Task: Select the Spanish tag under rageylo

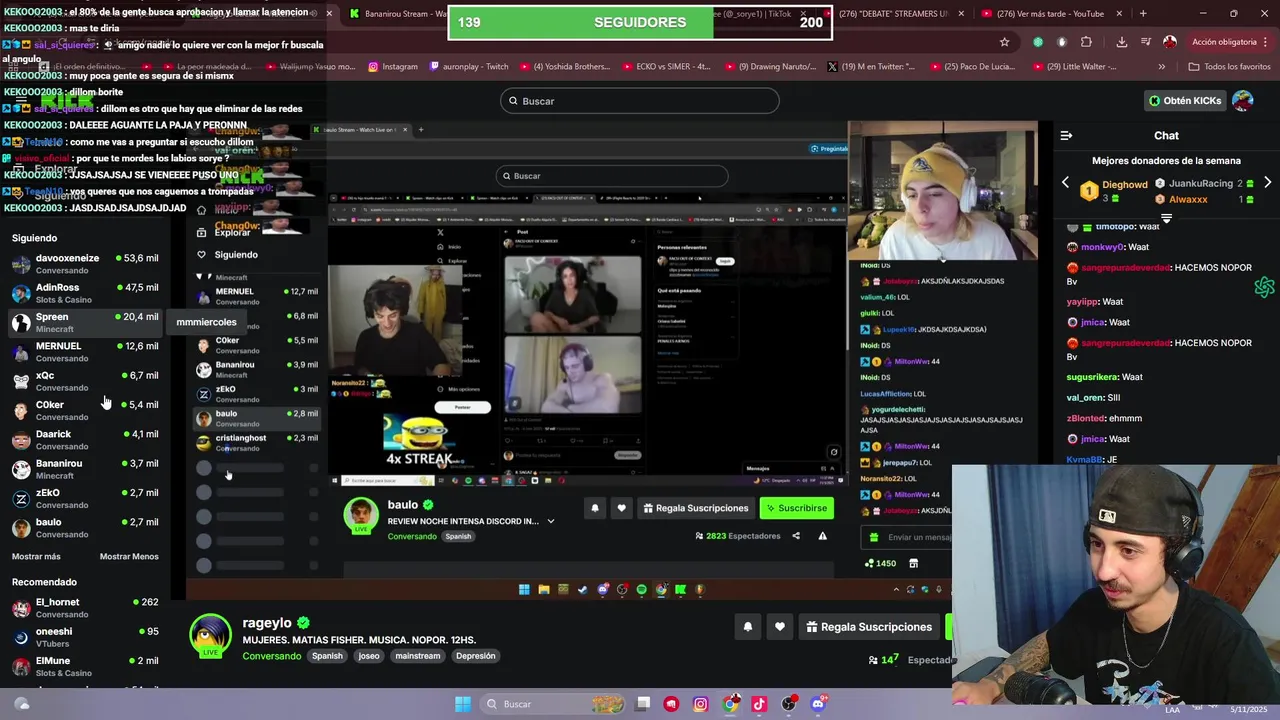Action: 327,656
